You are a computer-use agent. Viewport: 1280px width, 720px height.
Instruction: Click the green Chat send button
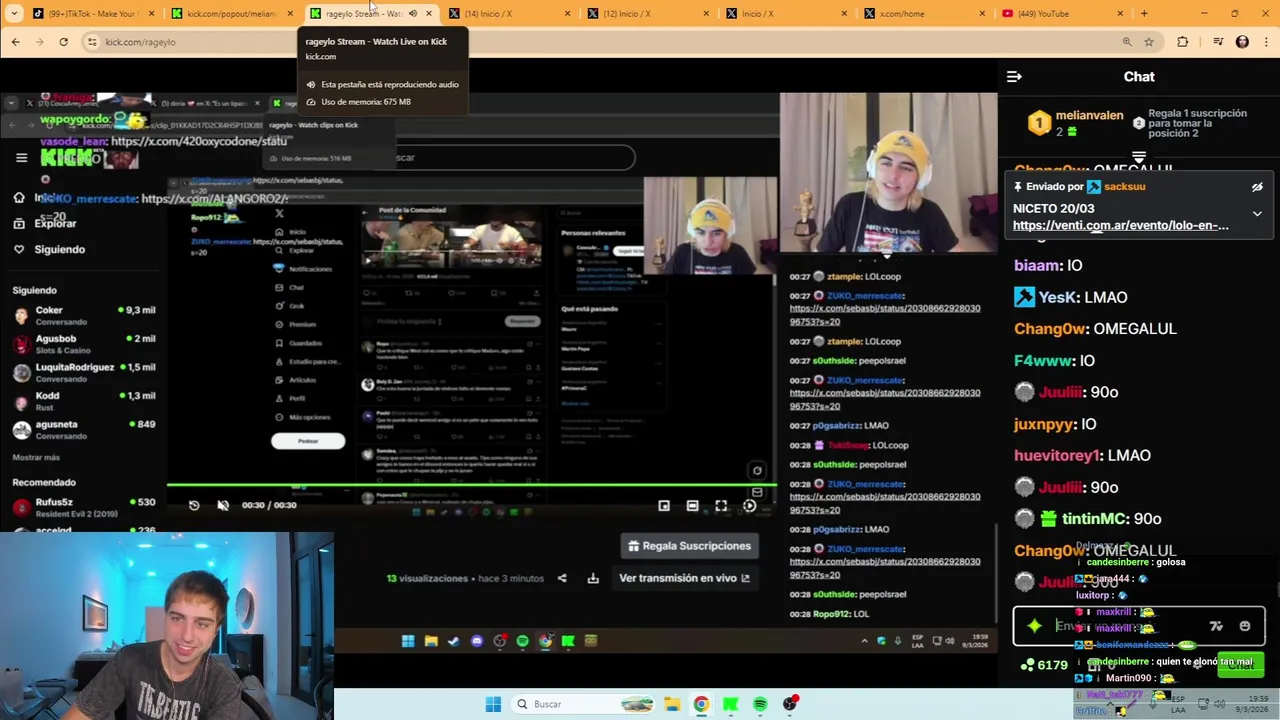tap(1240, 665)
